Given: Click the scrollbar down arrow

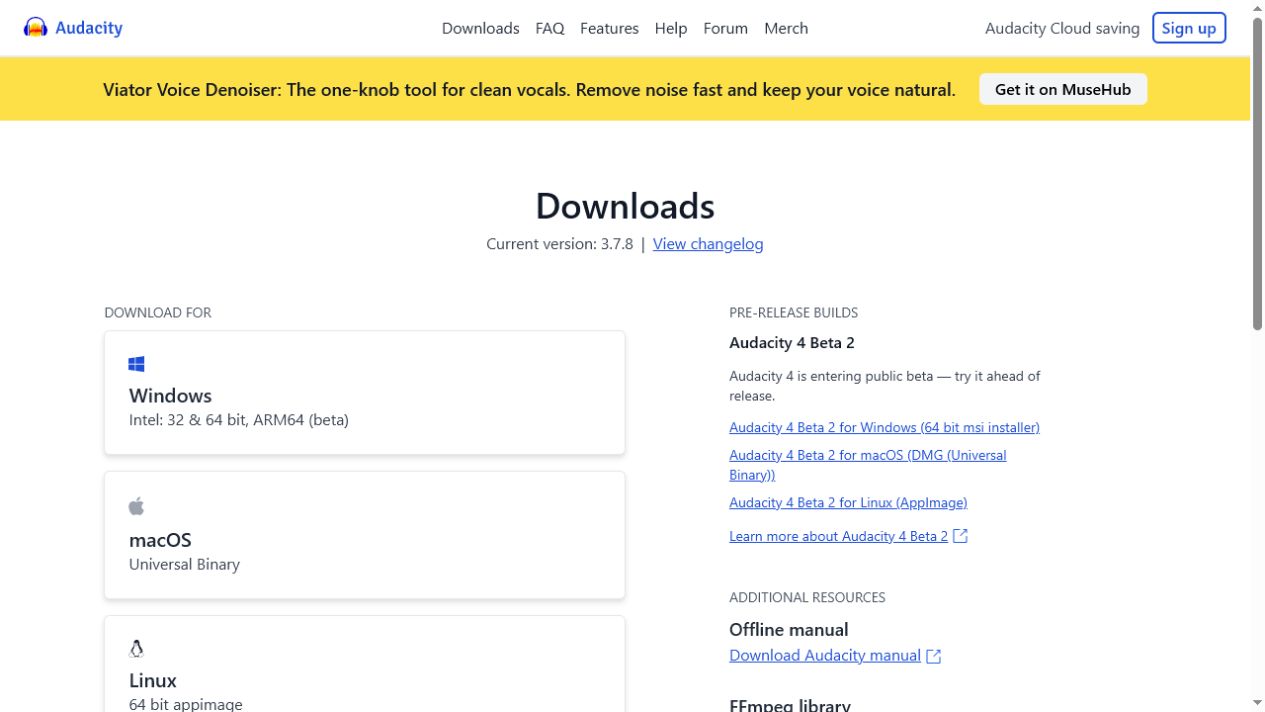Looking at the screenshot, I should 1257,704.
